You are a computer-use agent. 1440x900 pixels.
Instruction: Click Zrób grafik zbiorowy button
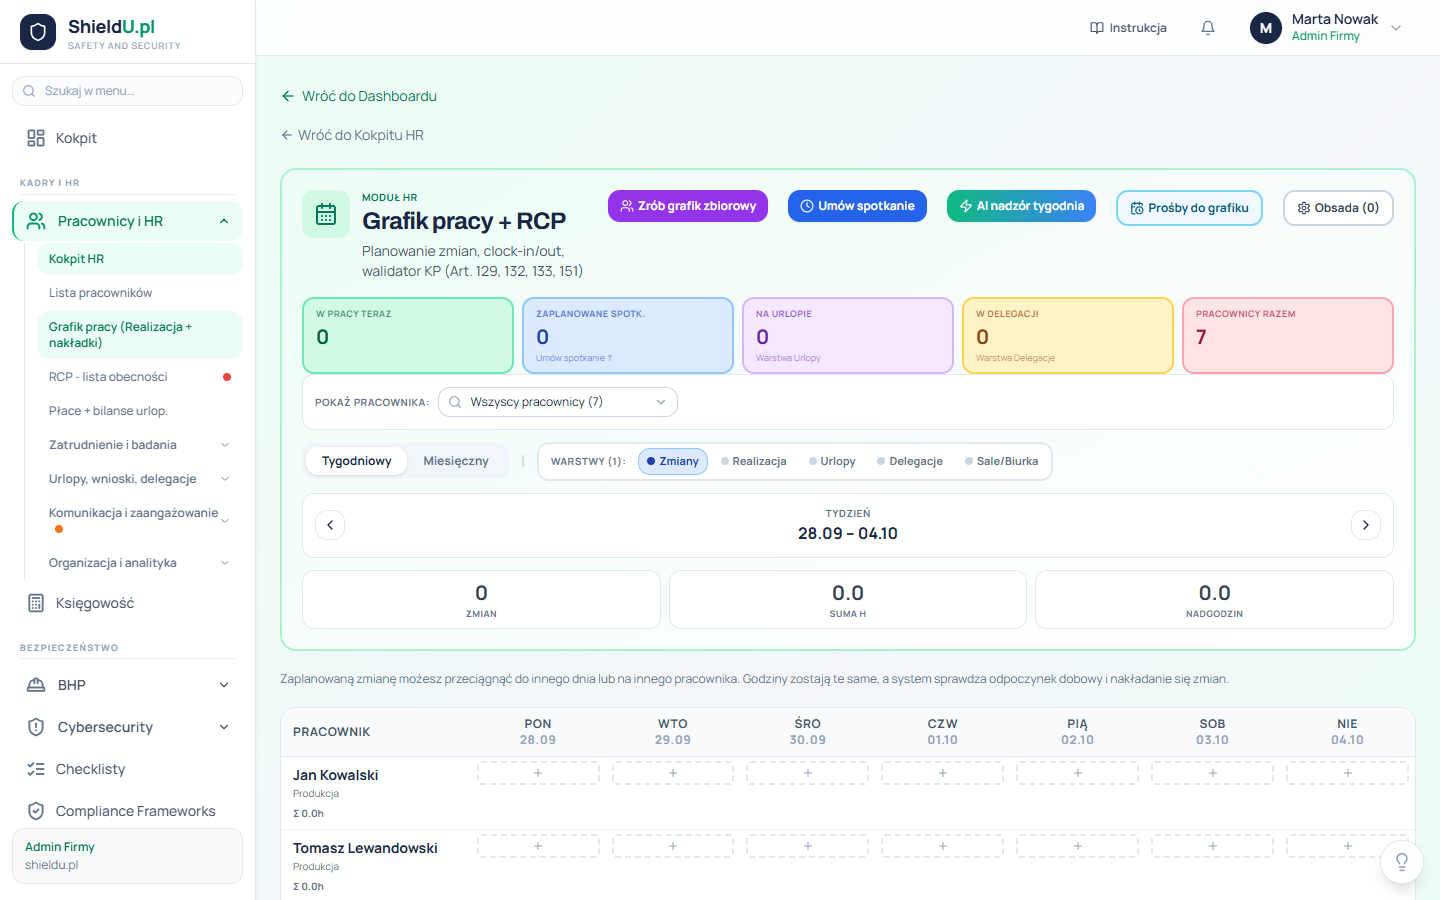click(688, 206)
